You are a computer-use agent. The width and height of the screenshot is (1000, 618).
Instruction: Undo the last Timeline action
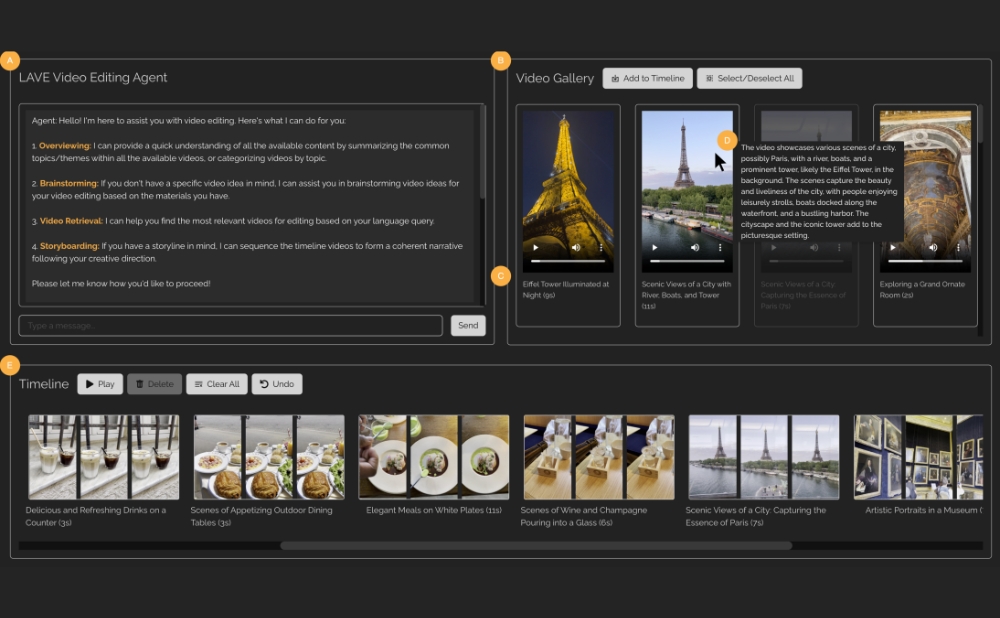coord(277,384)
